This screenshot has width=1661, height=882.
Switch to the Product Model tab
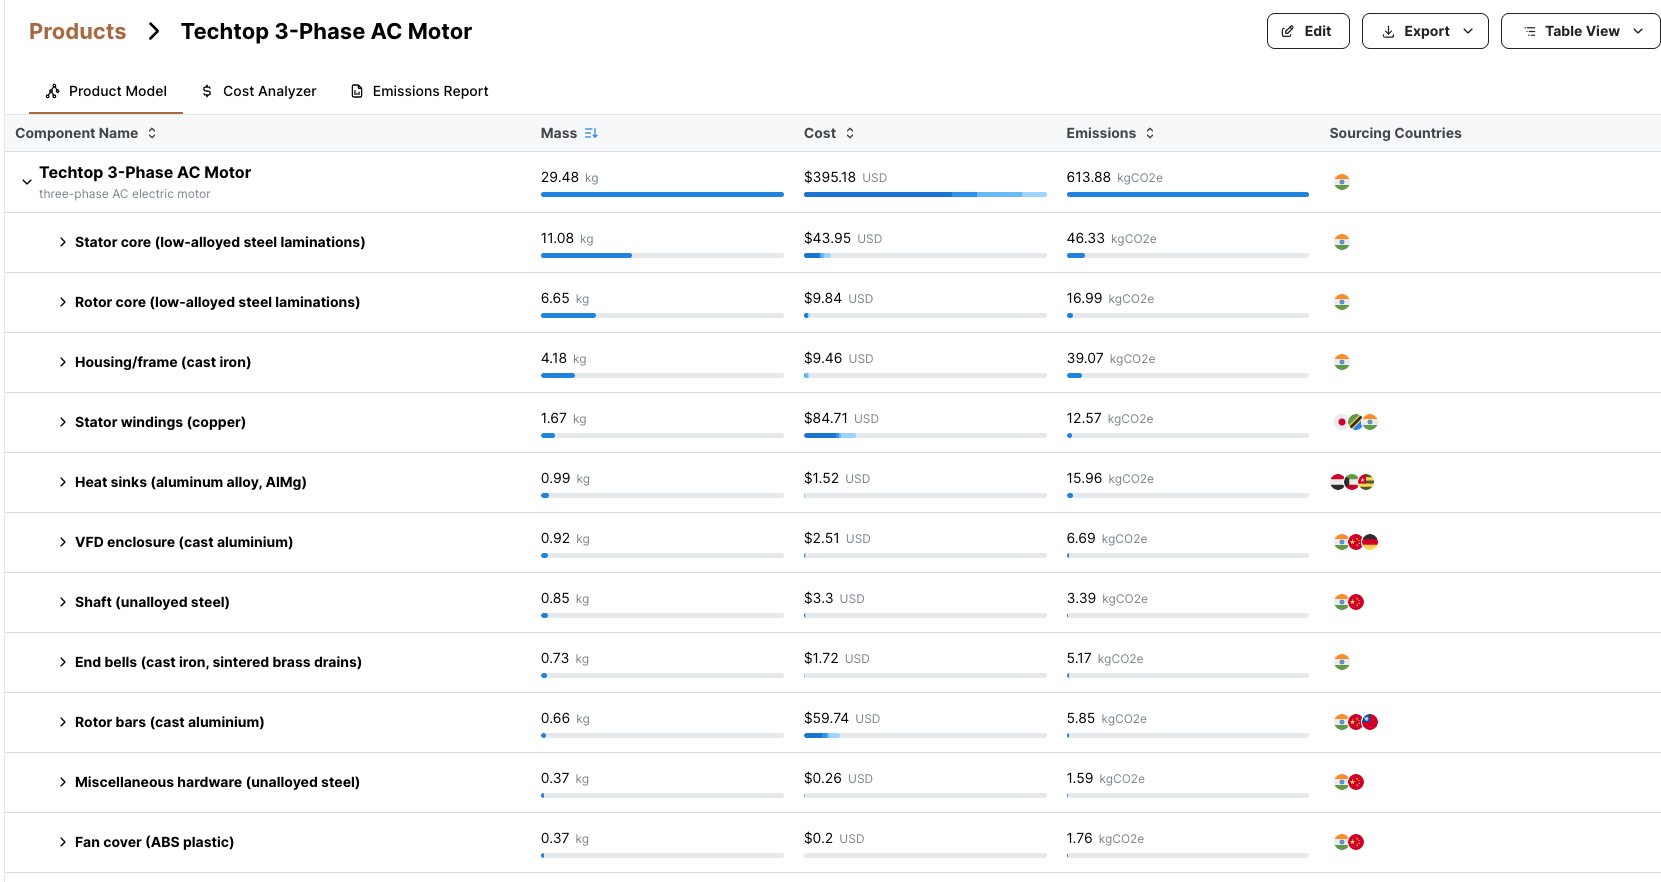tap(107, 91)
